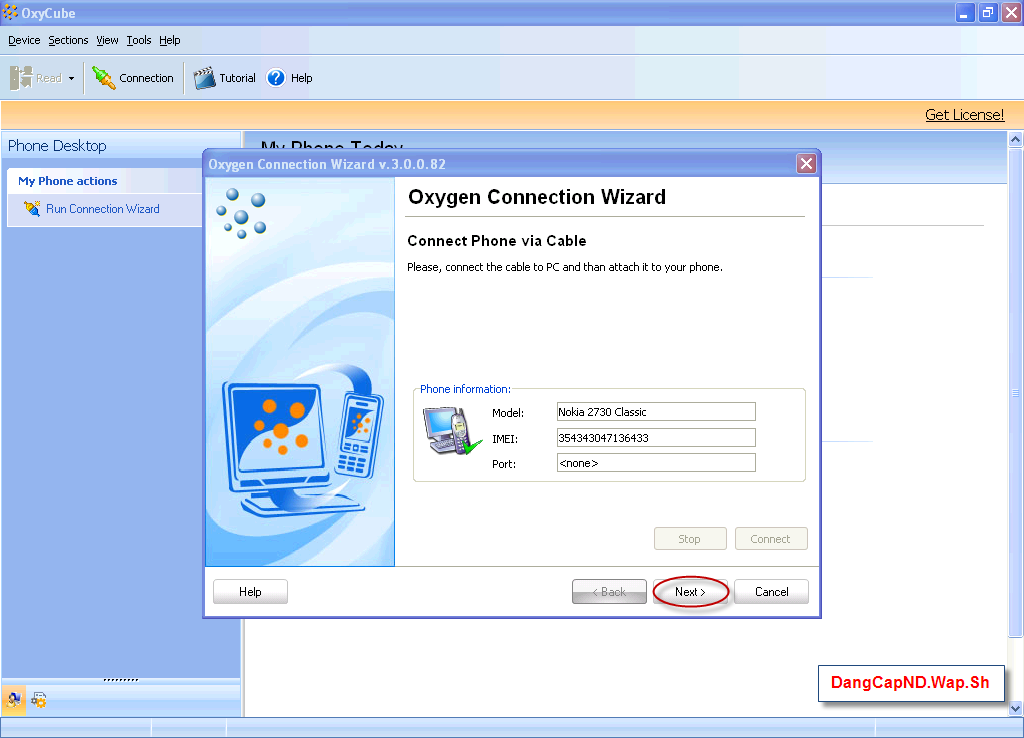Screen dimensions: 1024x738
Task: Open the Read dropdown arrow
Action: tap(71, 78)
